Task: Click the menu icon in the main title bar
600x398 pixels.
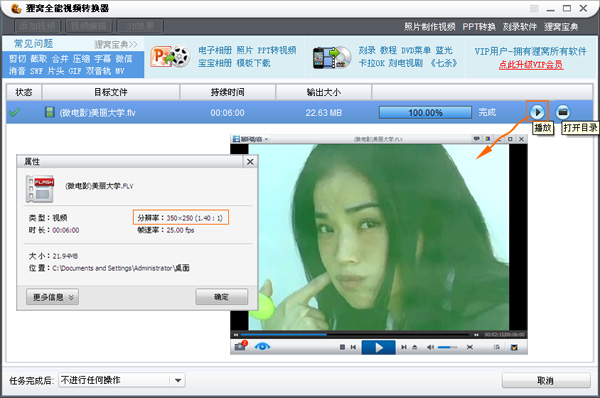Action: coord(534,8)
